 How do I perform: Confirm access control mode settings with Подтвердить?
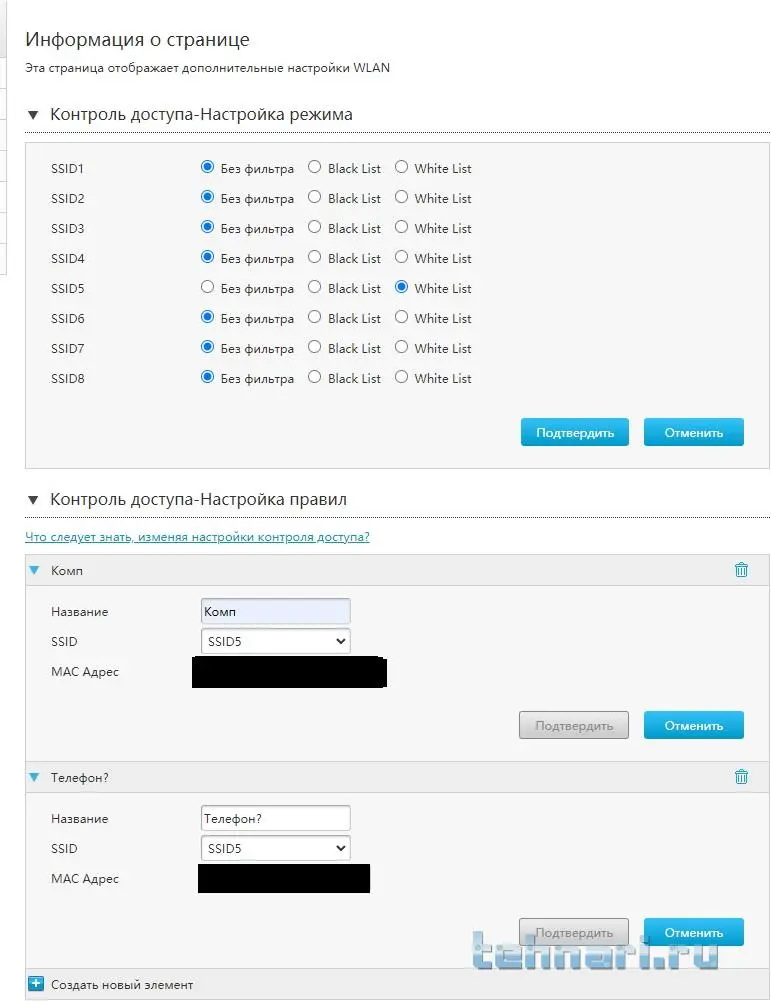click(x=574, y=432)
